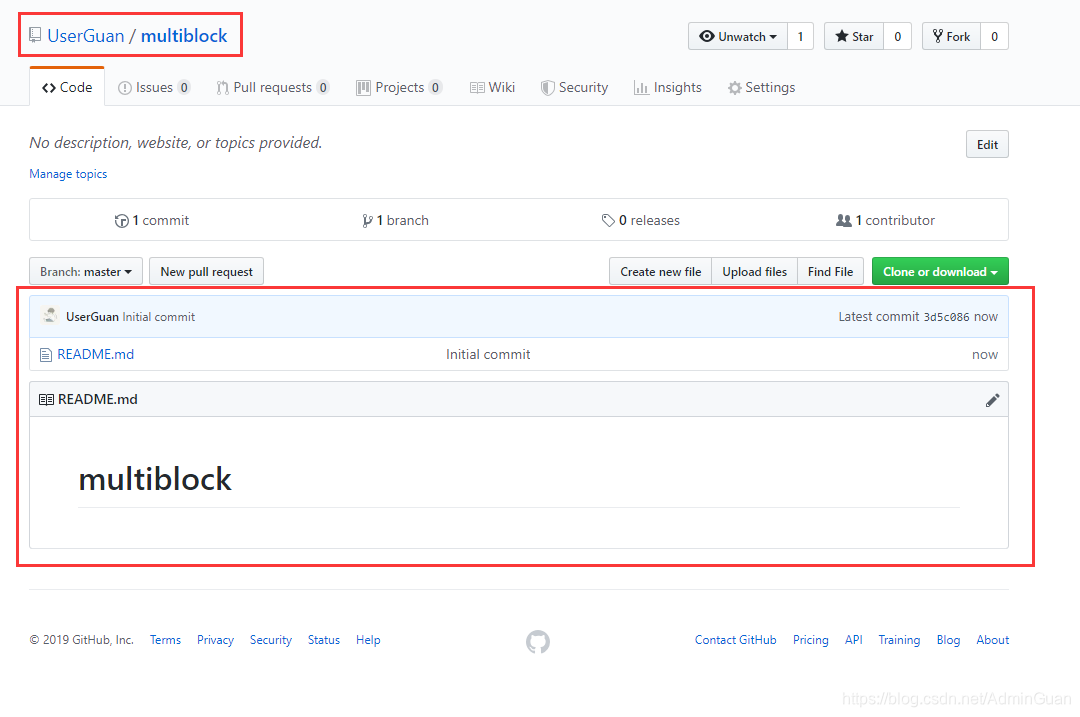Viewport: 1080px width, 717px height.
Task: Open the UserGuan owner profile link
Action: click(x=86, y=36)
